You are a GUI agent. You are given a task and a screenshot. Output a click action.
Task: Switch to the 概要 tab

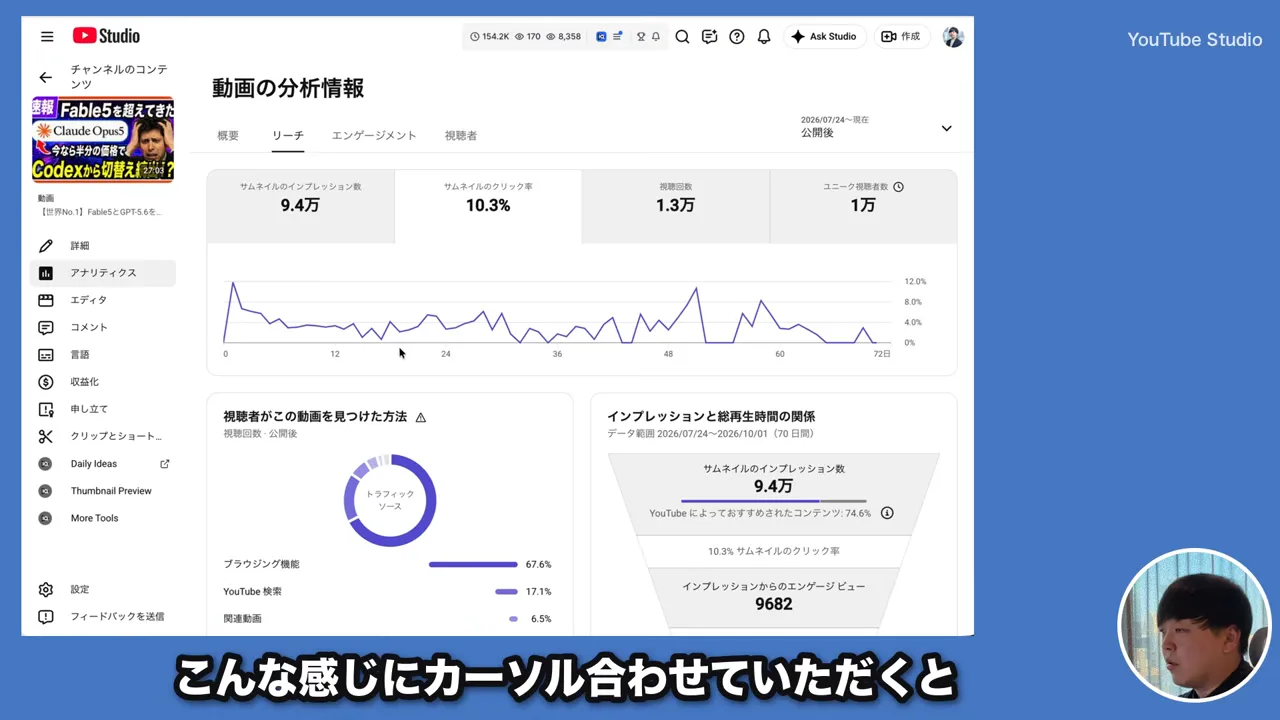pos(228,135)
